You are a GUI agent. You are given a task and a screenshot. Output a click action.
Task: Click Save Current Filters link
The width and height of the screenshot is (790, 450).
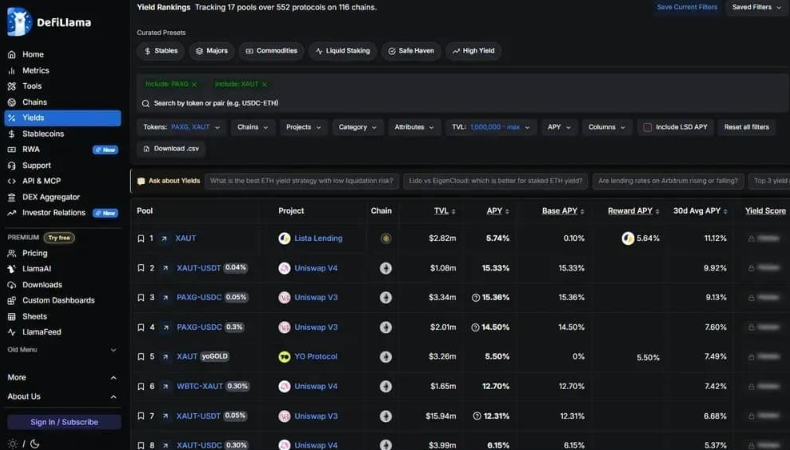coord(687,7)
